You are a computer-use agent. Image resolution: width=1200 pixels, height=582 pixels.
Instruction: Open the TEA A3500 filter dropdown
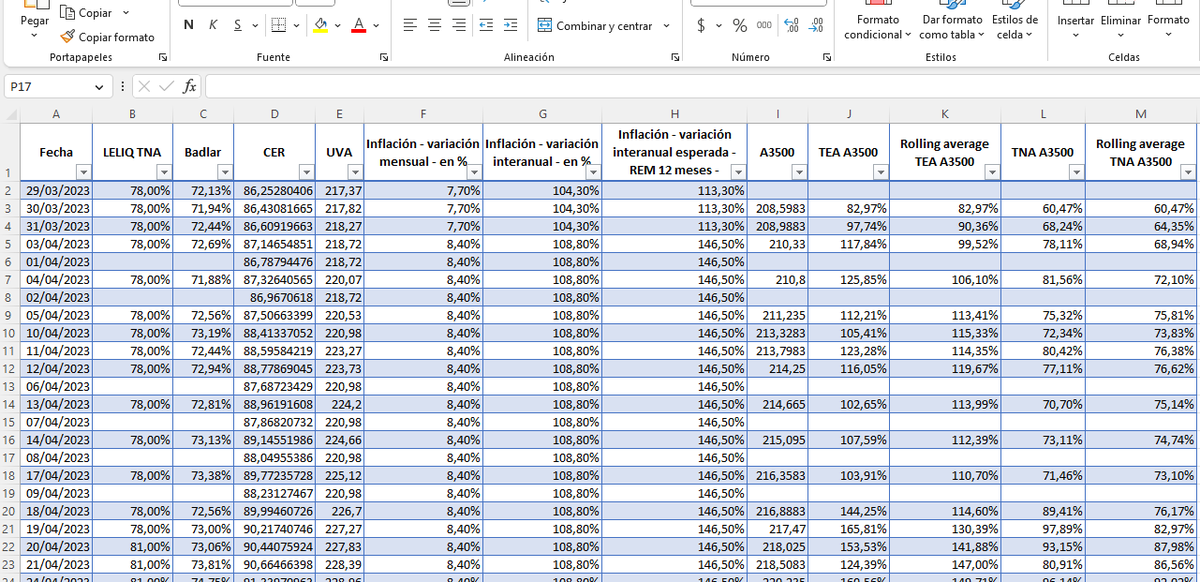pyautogui.click(x=879, y=172)
